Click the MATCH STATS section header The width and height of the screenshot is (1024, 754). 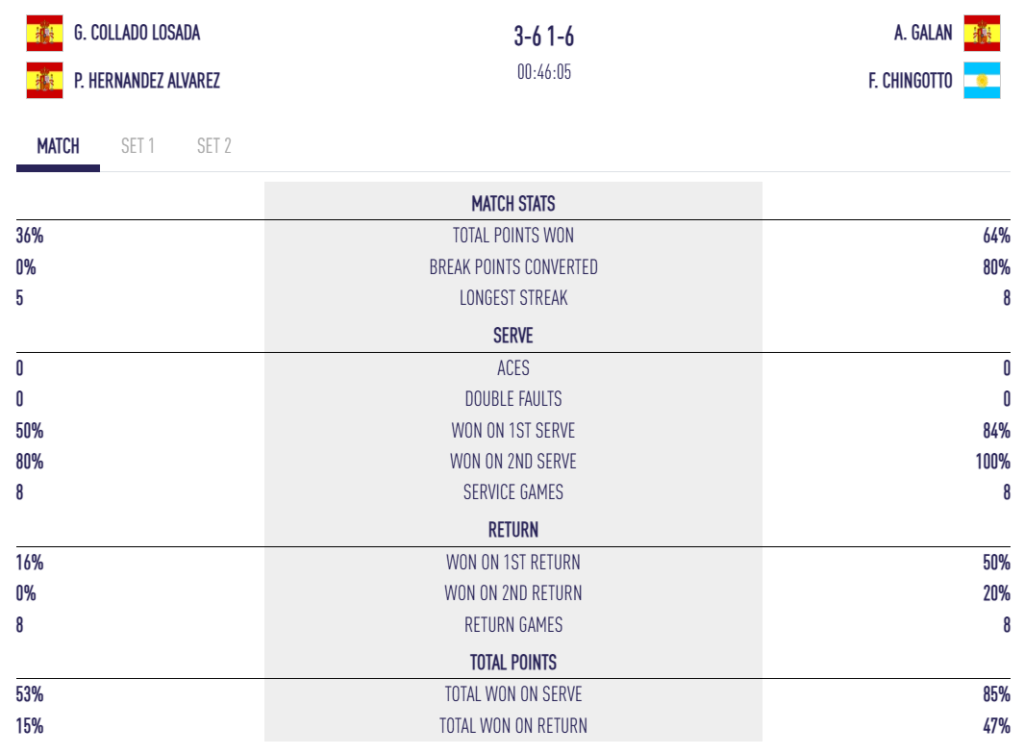513,204
